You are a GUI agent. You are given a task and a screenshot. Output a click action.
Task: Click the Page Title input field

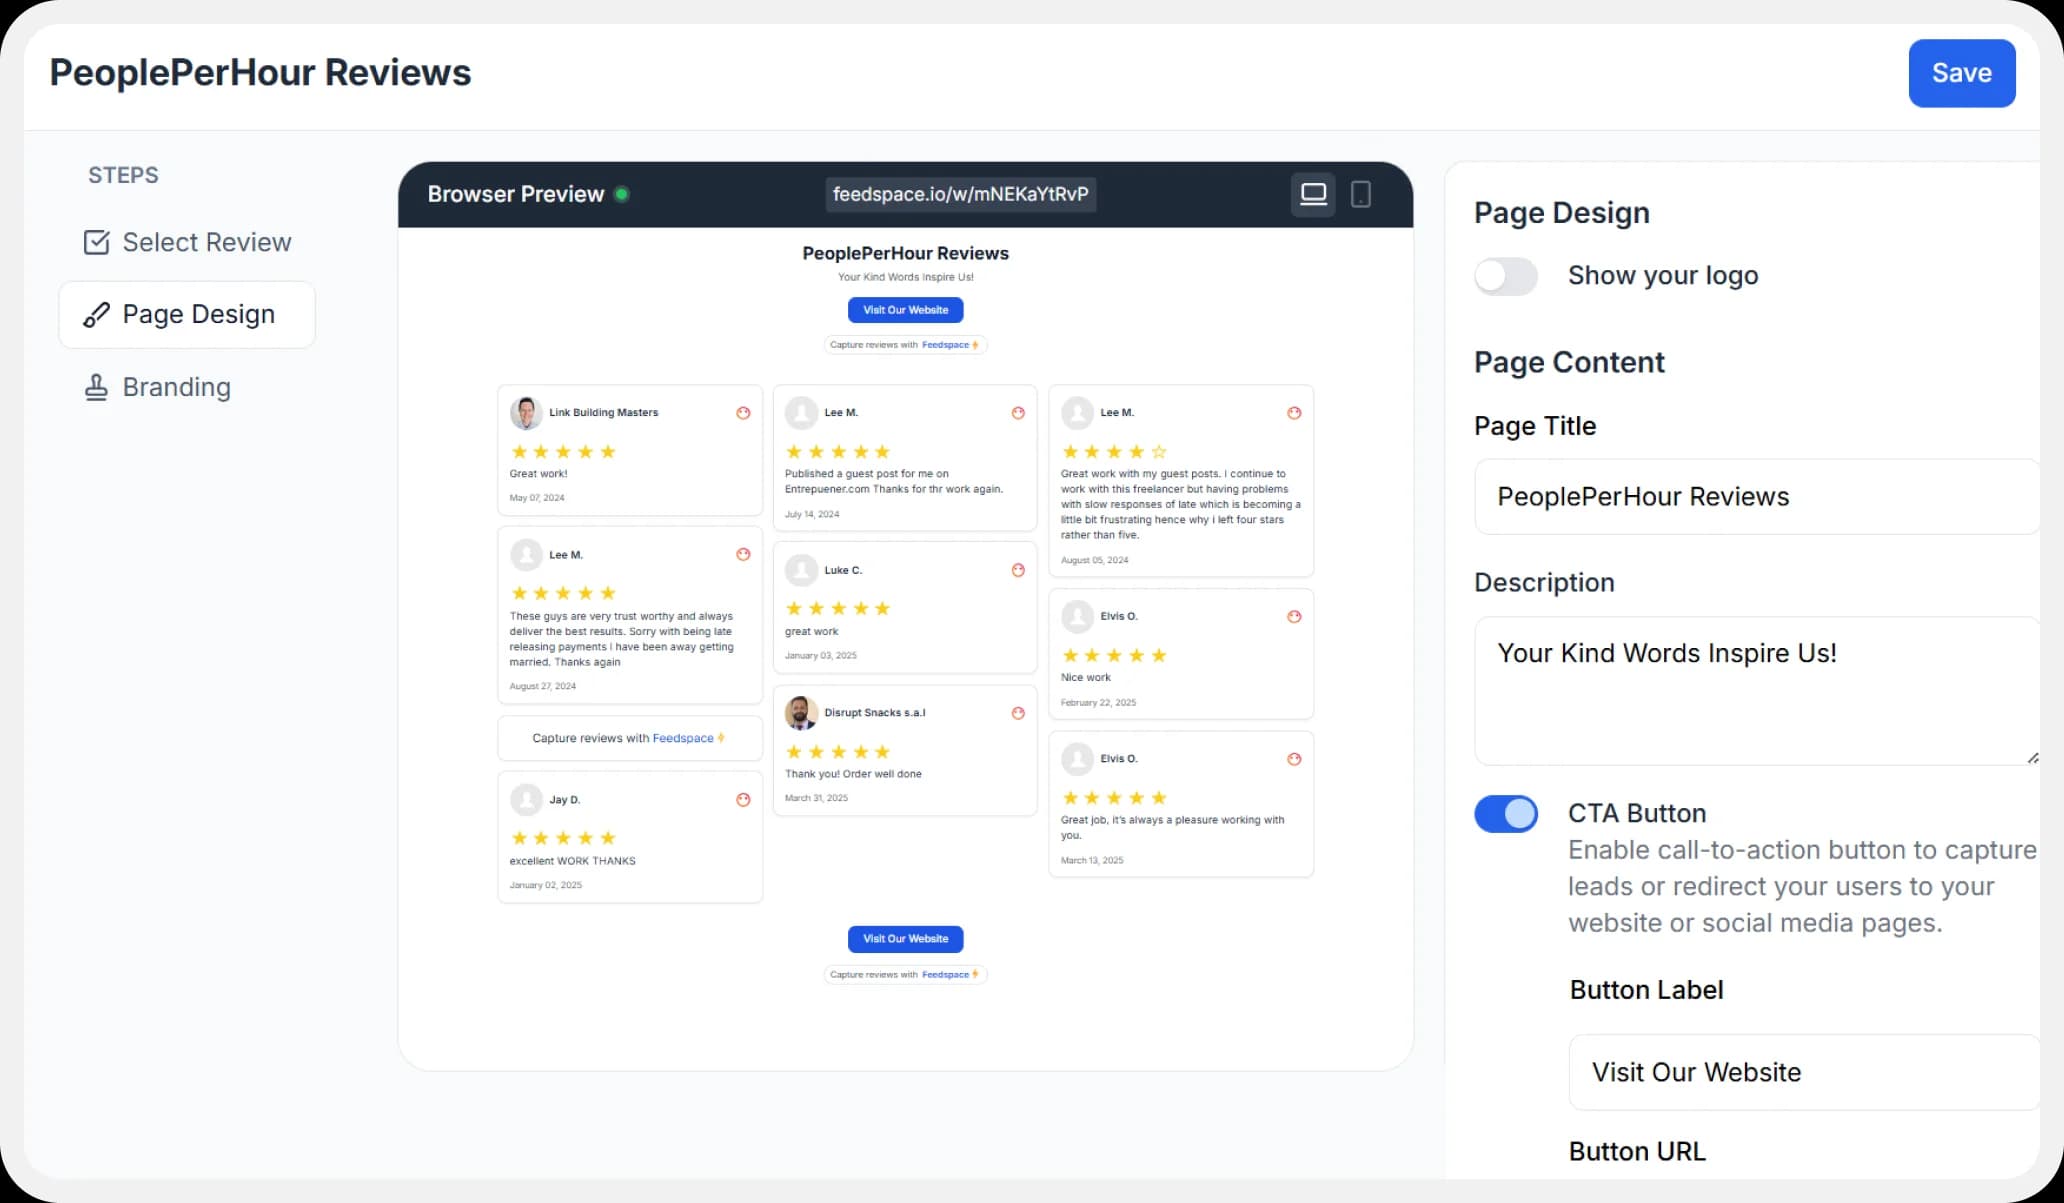pos(1755,497)
